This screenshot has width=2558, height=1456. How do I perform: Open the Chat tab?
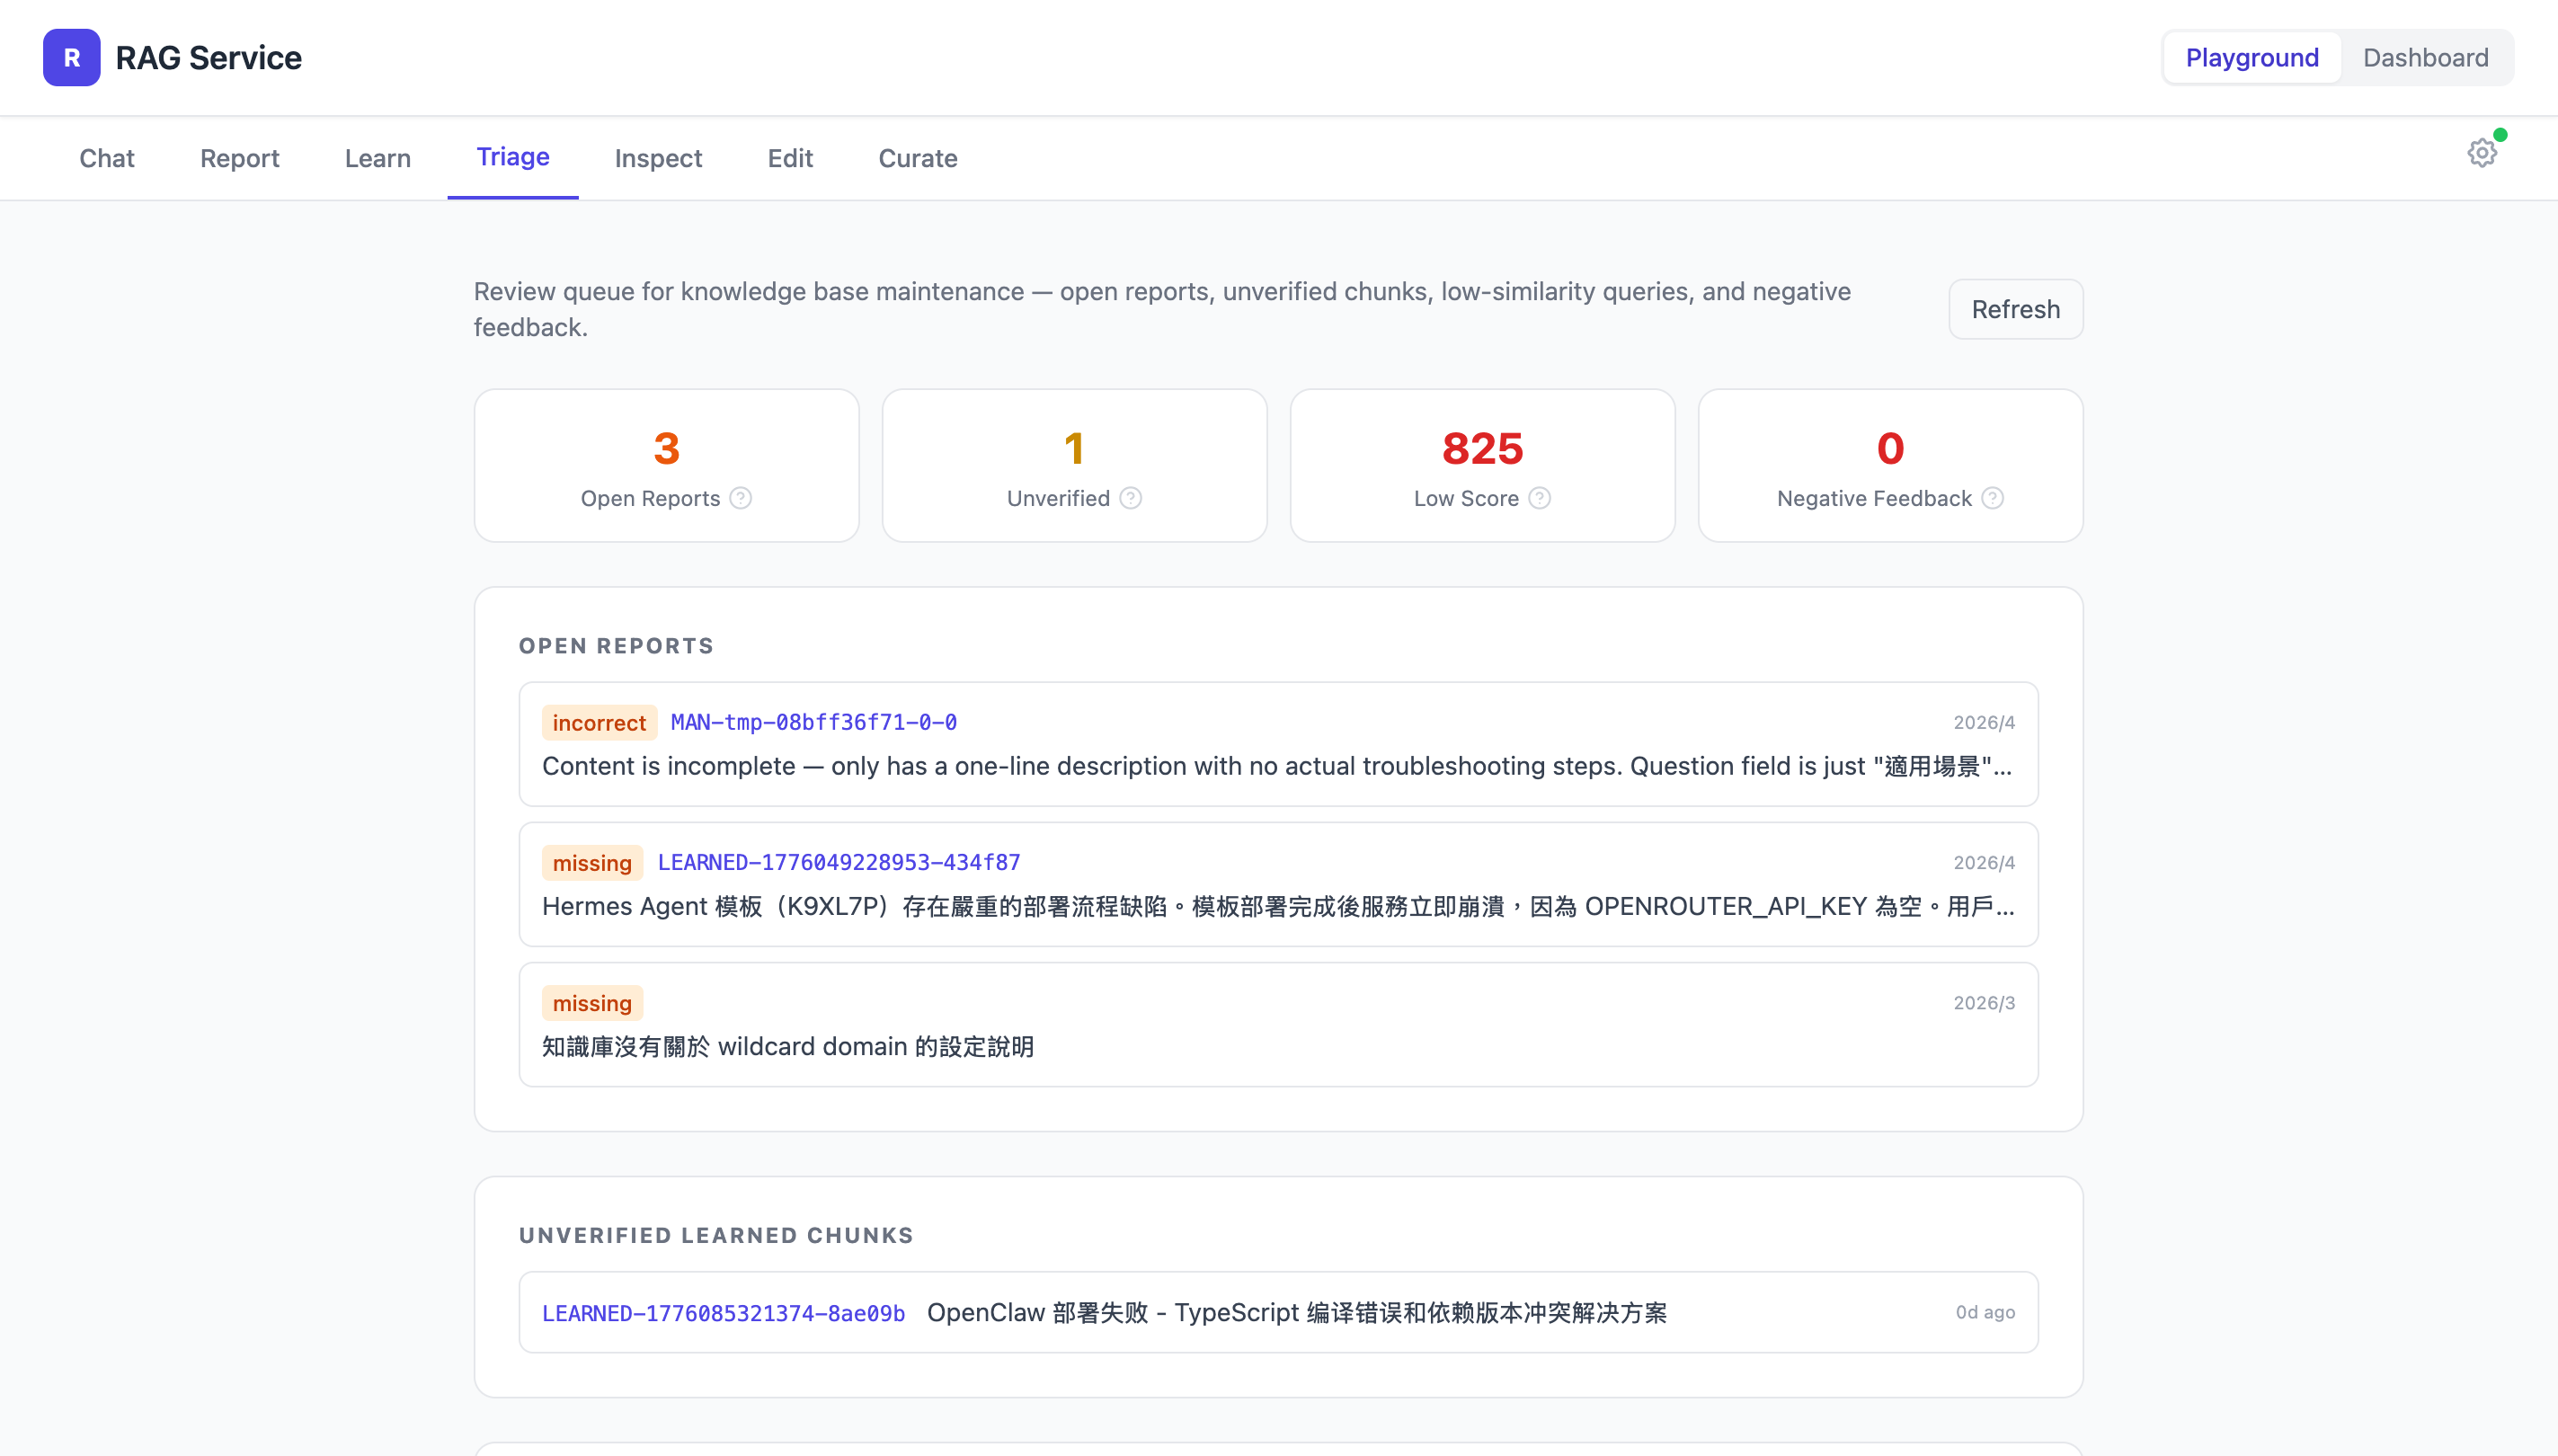pos(106,158)
